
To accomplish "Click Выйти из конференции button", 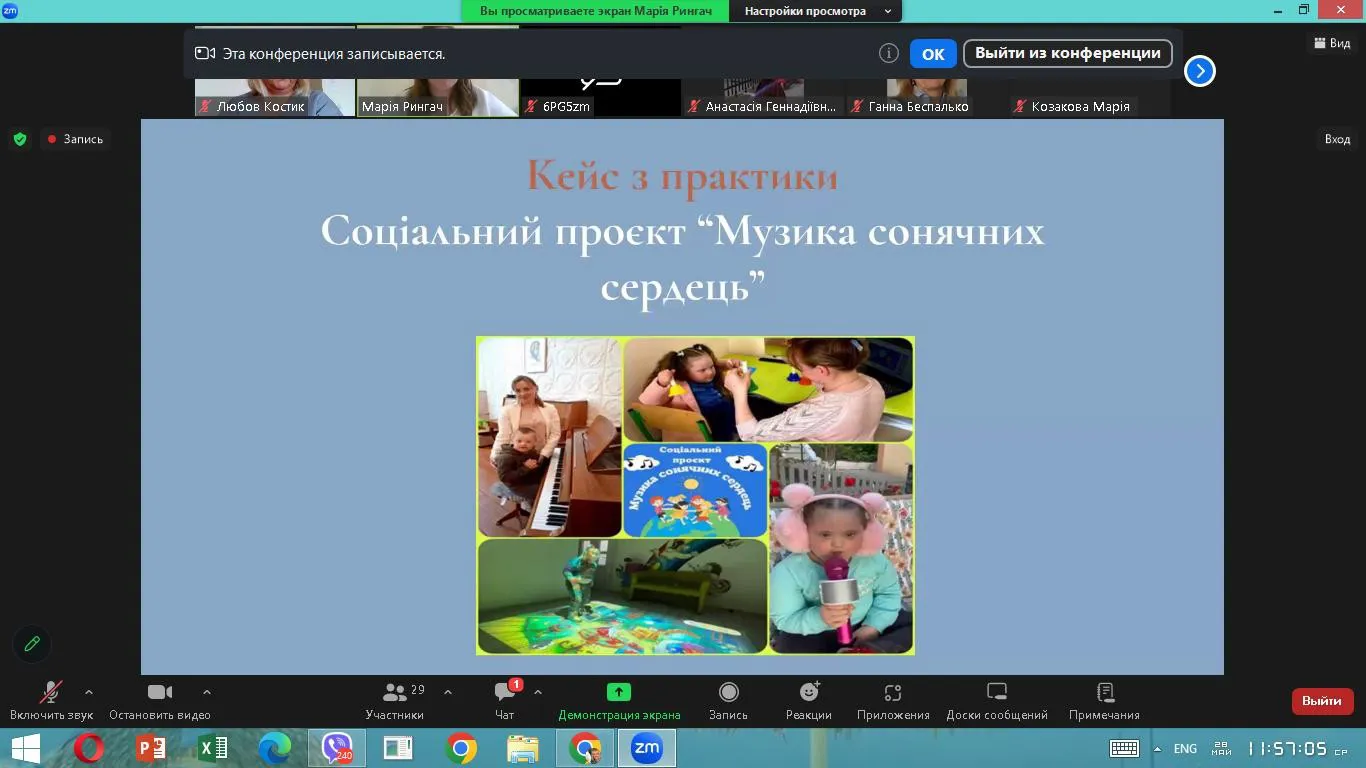I will pos(1067,53).
